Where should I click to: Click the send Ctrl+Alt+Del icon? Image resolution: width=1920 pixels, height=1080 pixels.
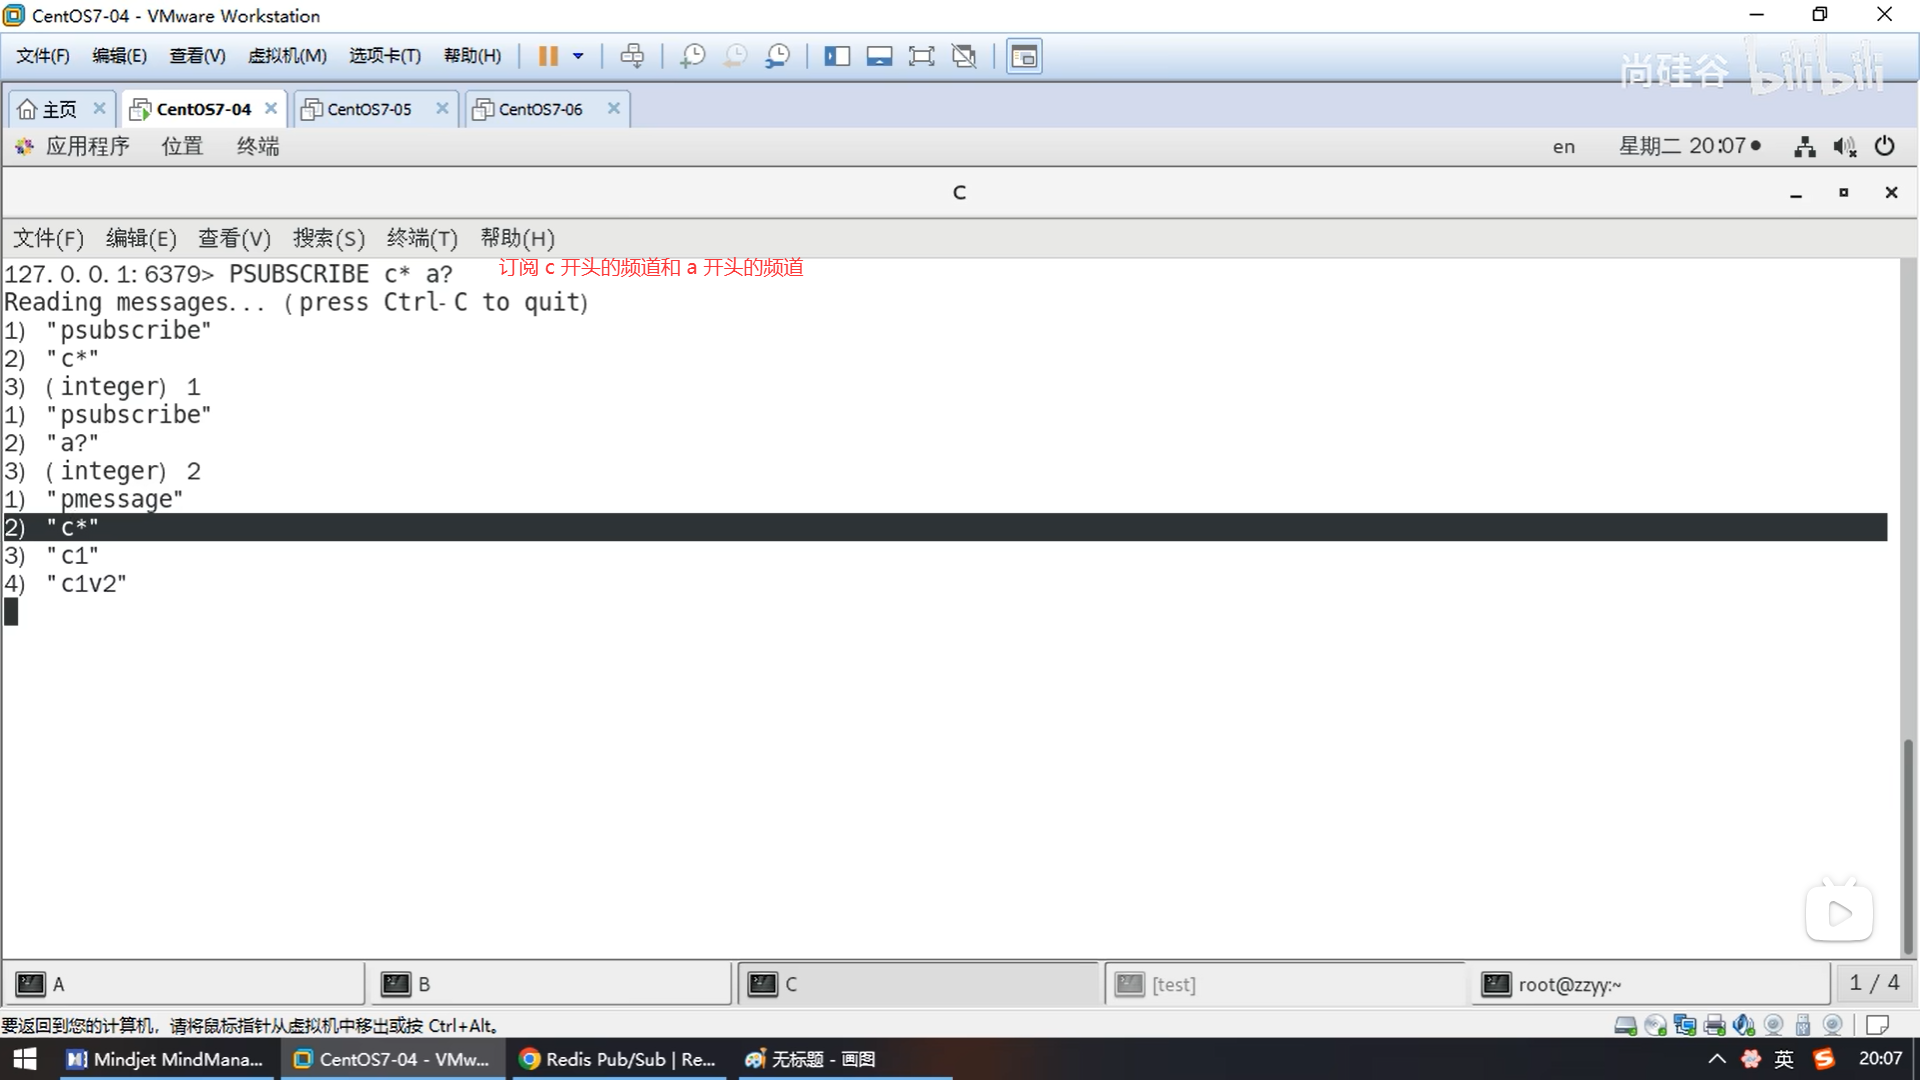pyautogui.click(x=632, y=56)
